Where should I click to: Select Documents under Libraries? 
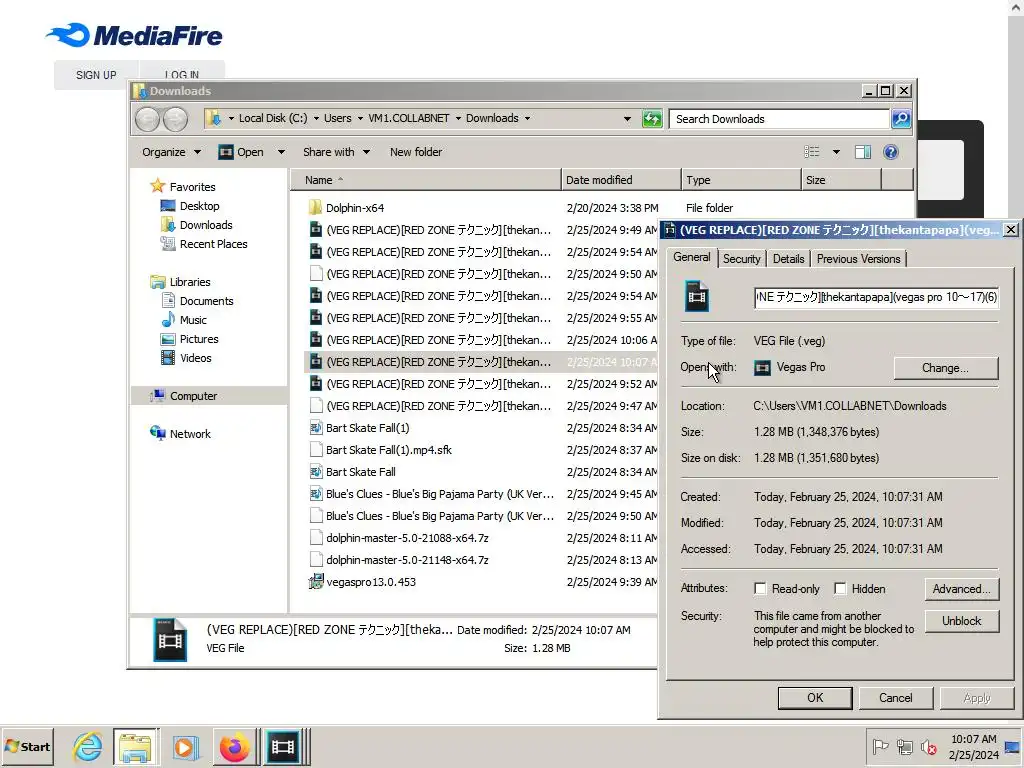point(206,300)
